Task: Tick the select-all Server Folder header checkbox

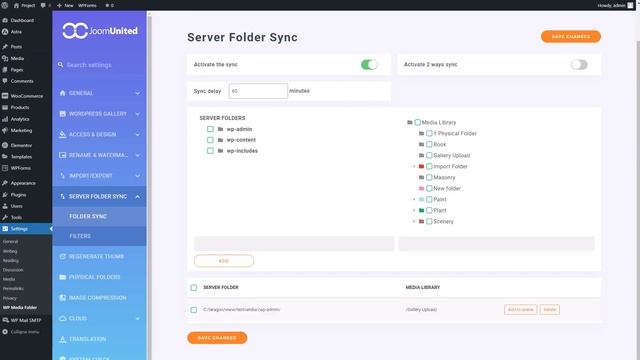Action: click(x=194, y=288)
